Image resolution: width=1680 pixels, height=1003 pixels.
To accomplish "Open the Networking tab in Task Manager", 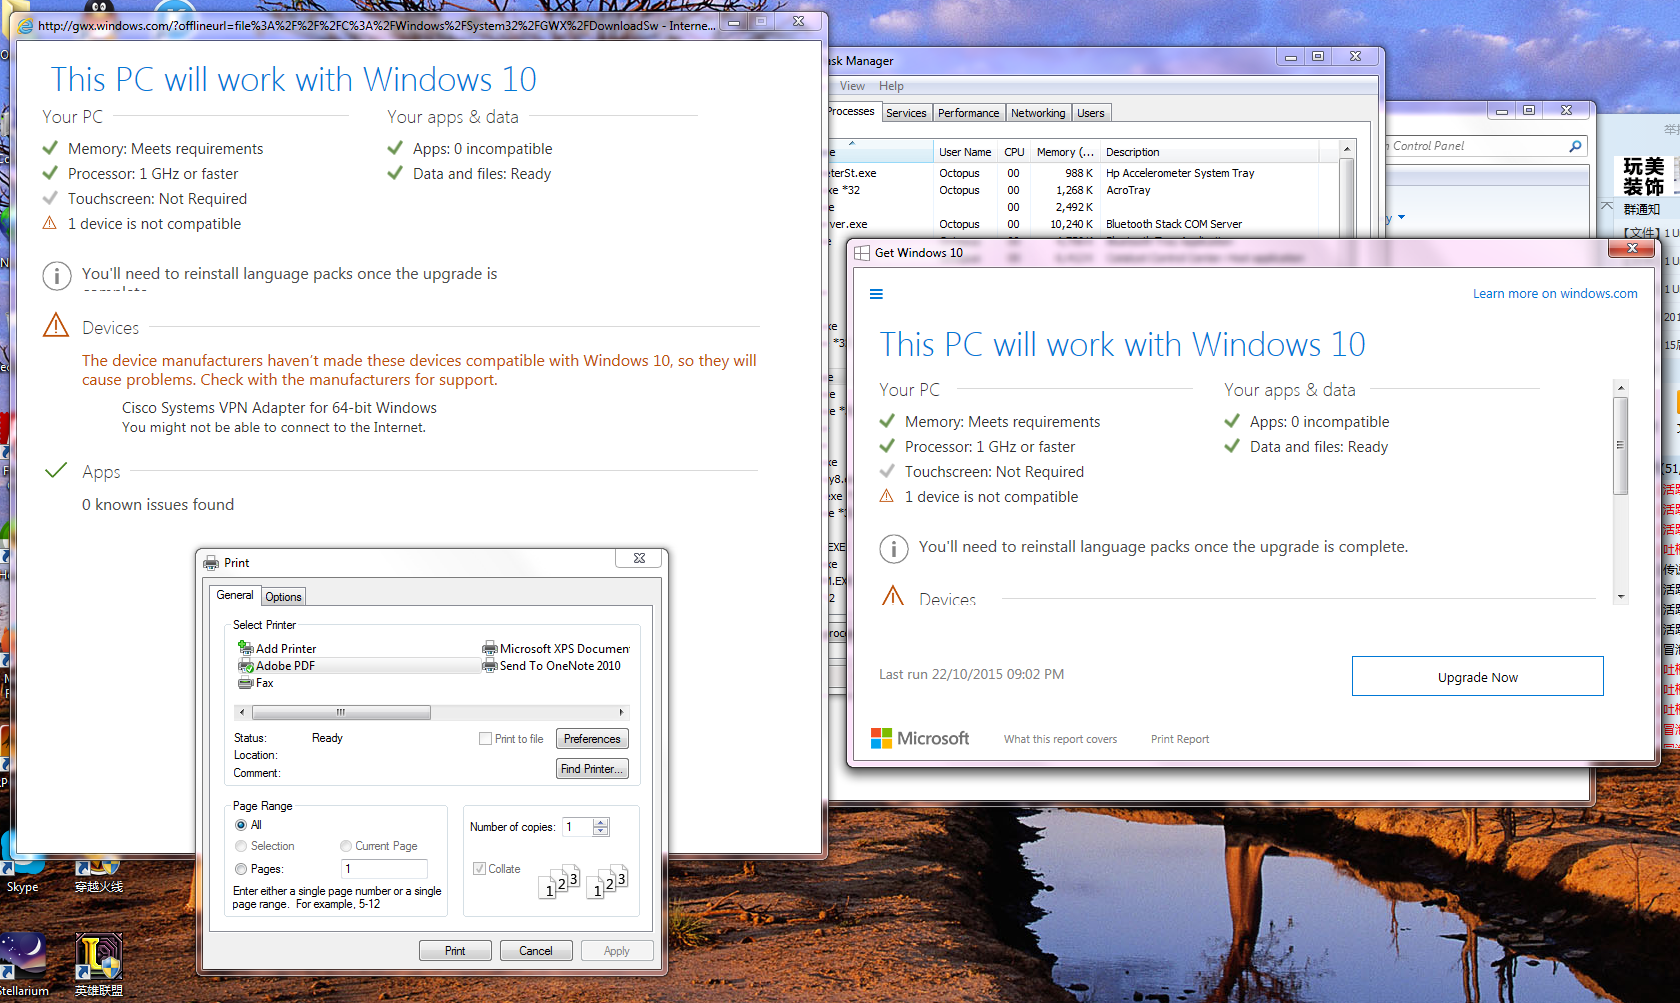I will [1038, 113].
